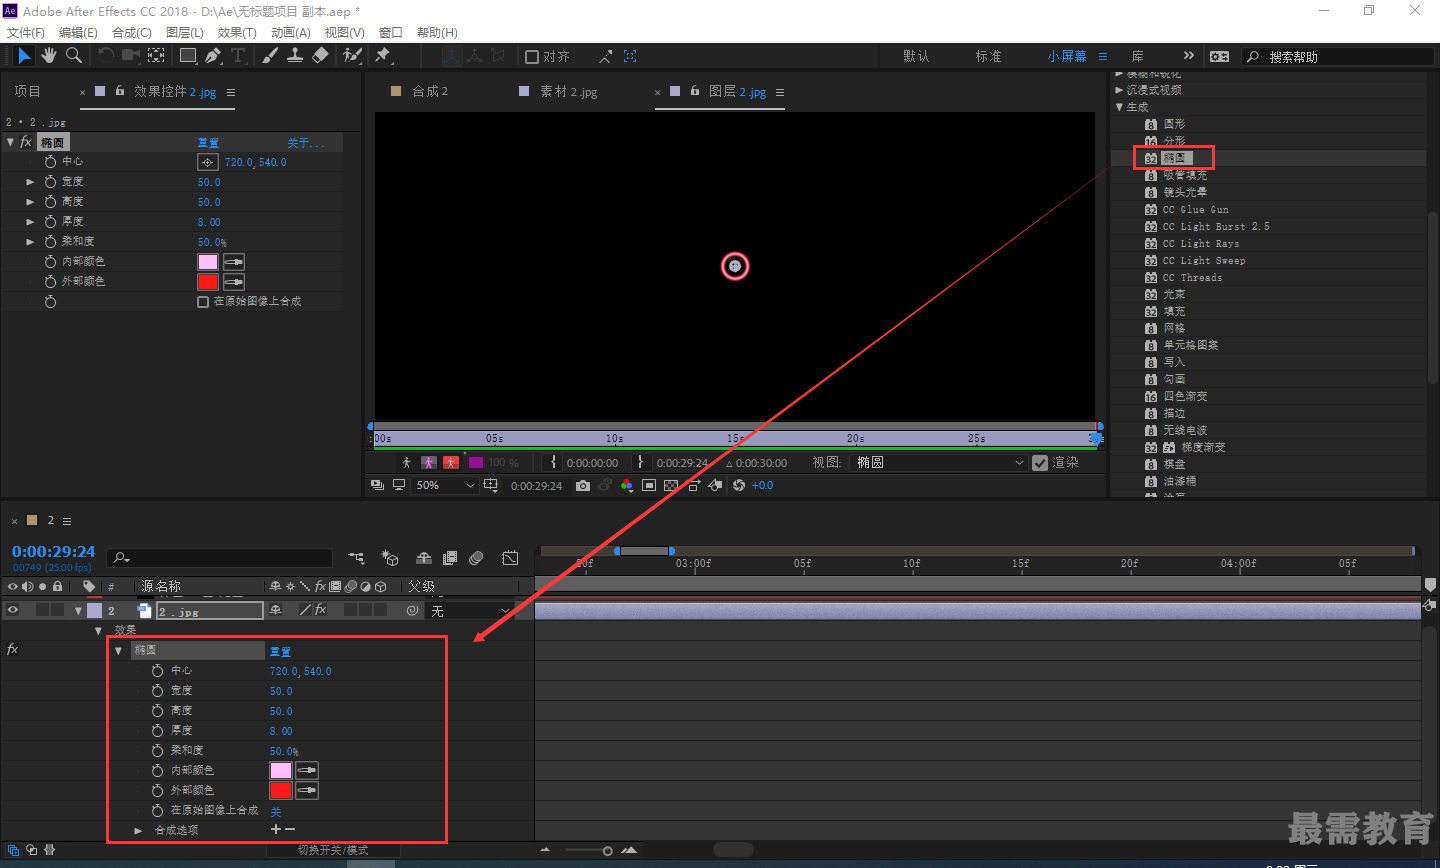Viewport: 1440px width, 868px height.
Task: Switch to the 项目 panel tab
Action: (x=27, y=91)
